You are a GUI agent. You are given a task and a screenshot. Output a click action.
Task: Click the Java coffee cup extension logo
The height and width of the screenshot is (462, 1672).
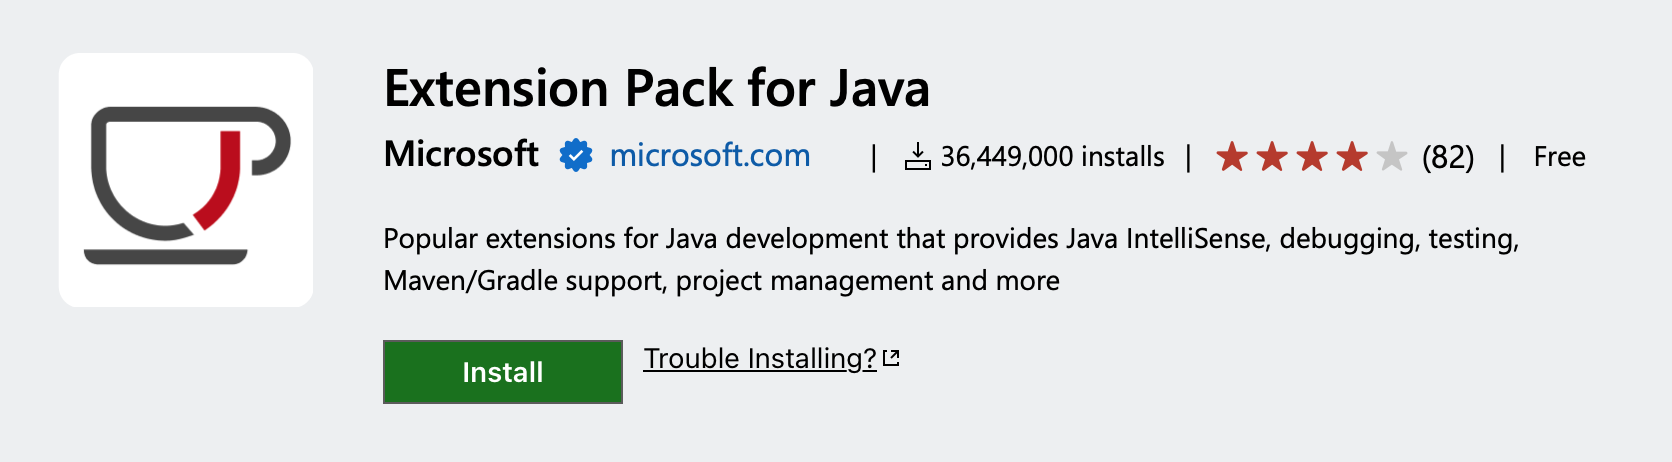[x=186, y=180]
